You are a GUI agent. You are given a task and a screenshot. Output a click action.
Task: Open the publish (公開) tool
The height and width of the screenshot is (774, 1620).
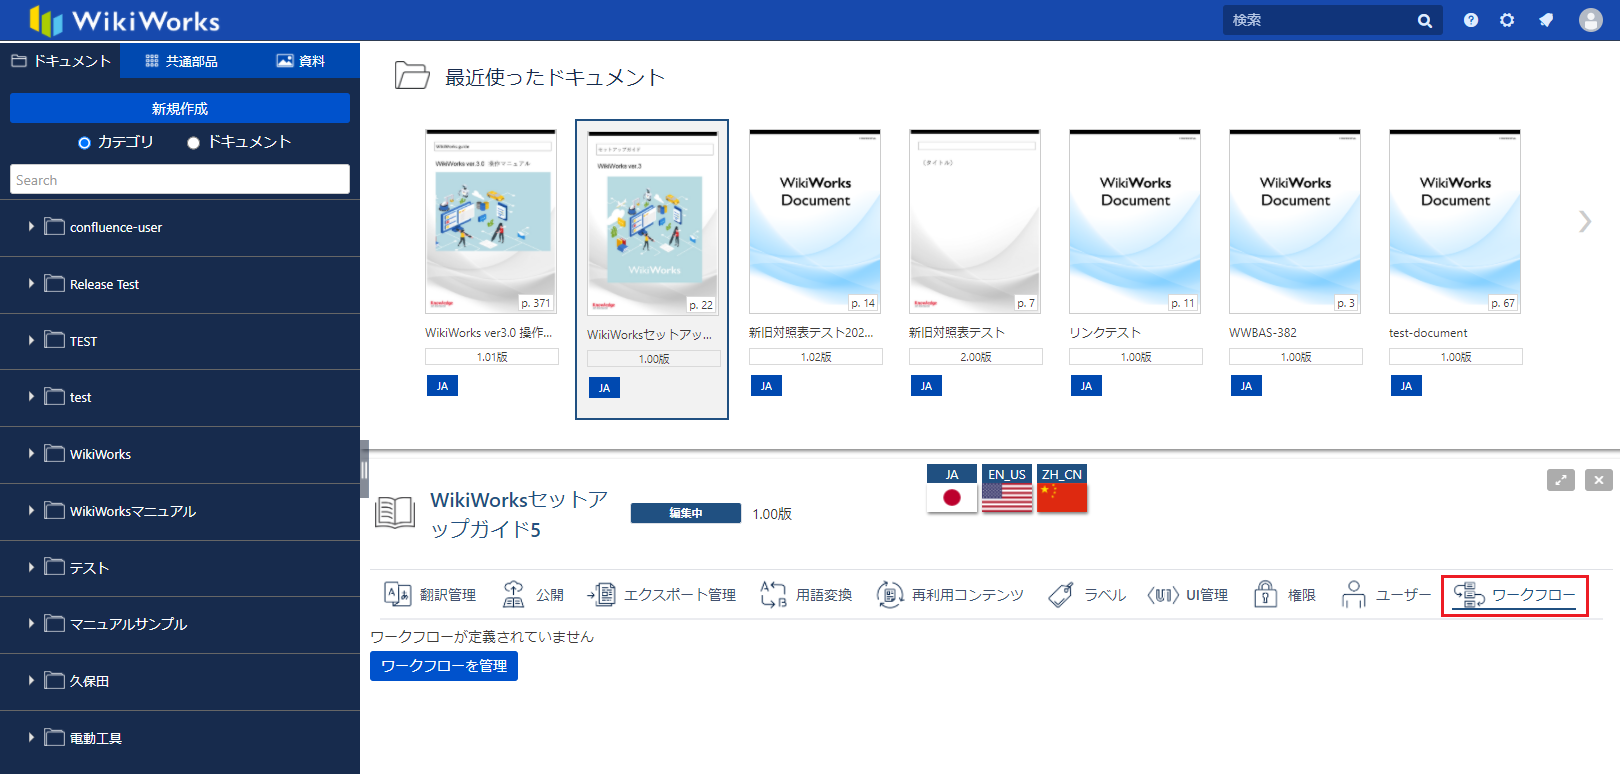pyautogui.click(x=513, y=594)
